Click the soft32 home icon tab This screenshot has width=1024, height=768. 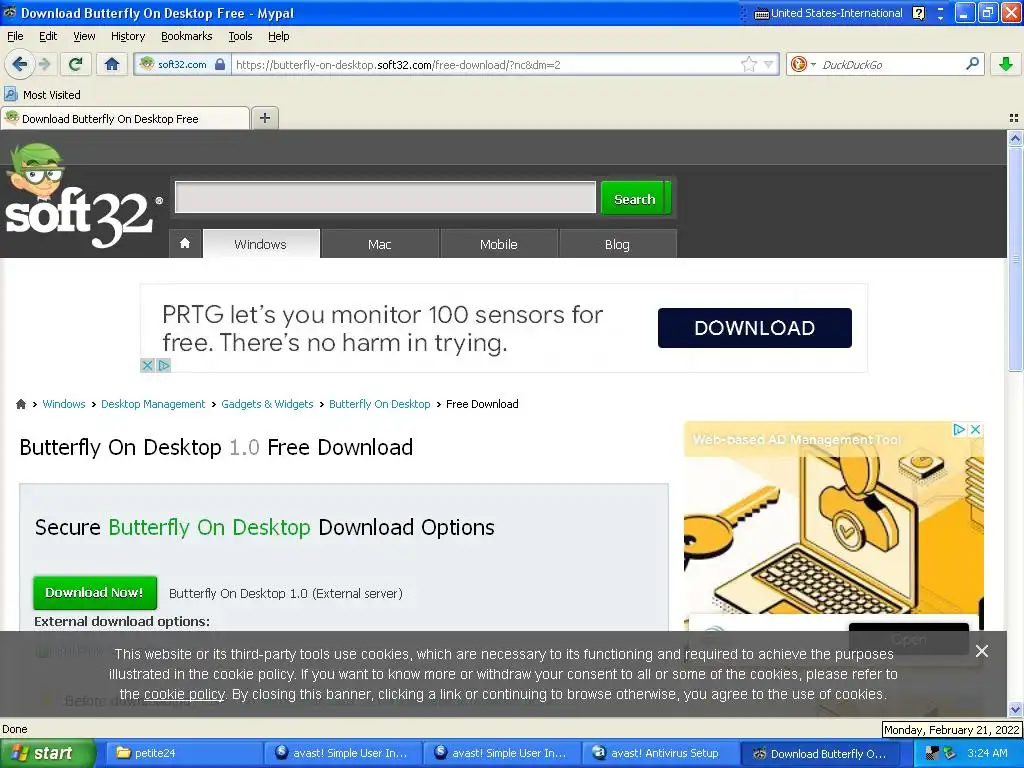pyautogui.click(x=185, y=244)
